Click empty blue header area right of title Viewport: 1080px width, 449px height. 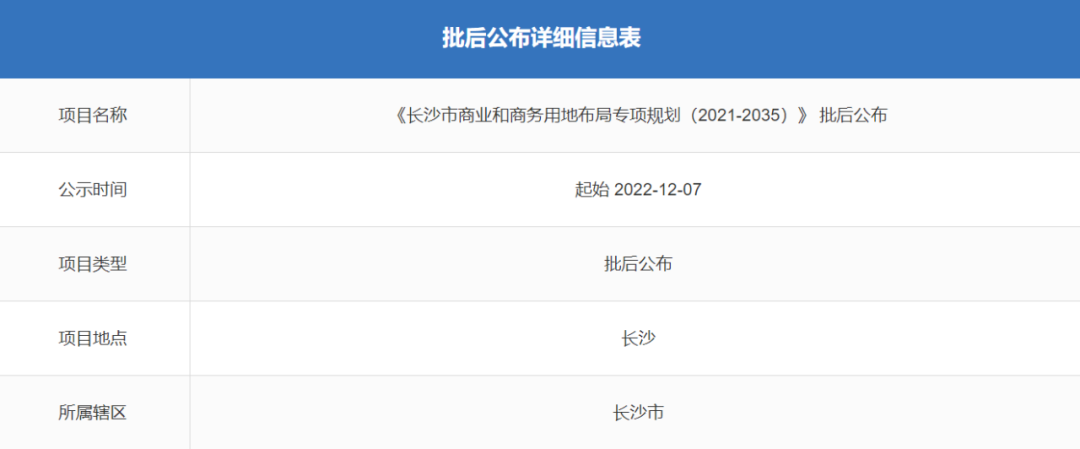[x=861, y=39]
